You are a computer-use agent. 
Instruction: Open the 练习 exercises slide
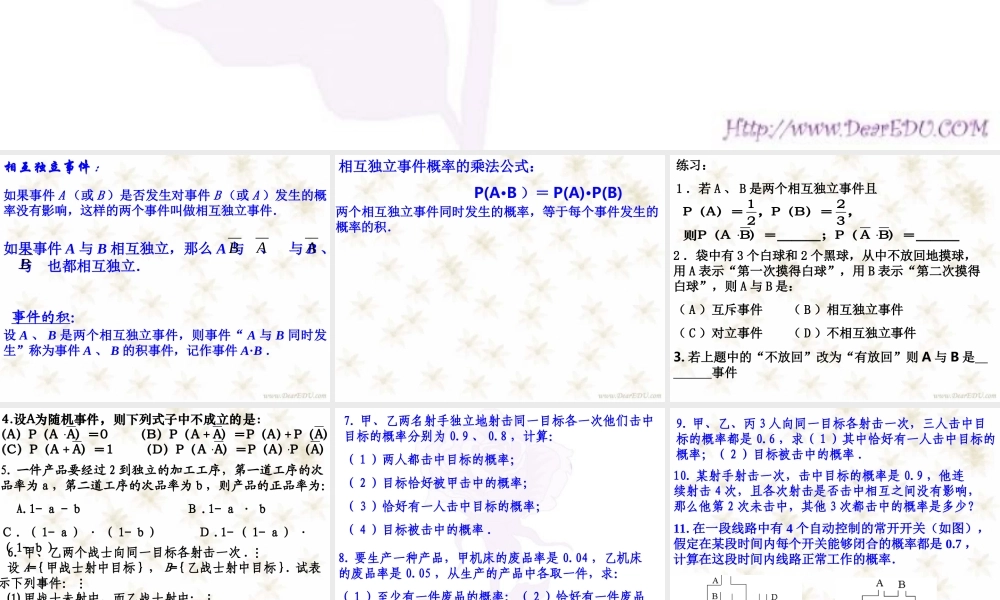tap(835, 278)
